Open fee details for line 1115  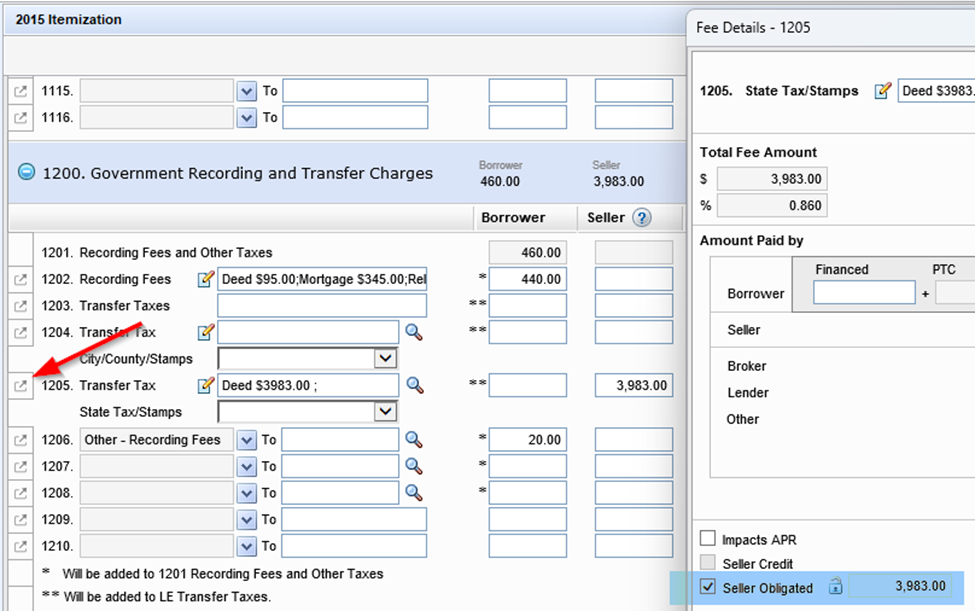pos(21,91)
